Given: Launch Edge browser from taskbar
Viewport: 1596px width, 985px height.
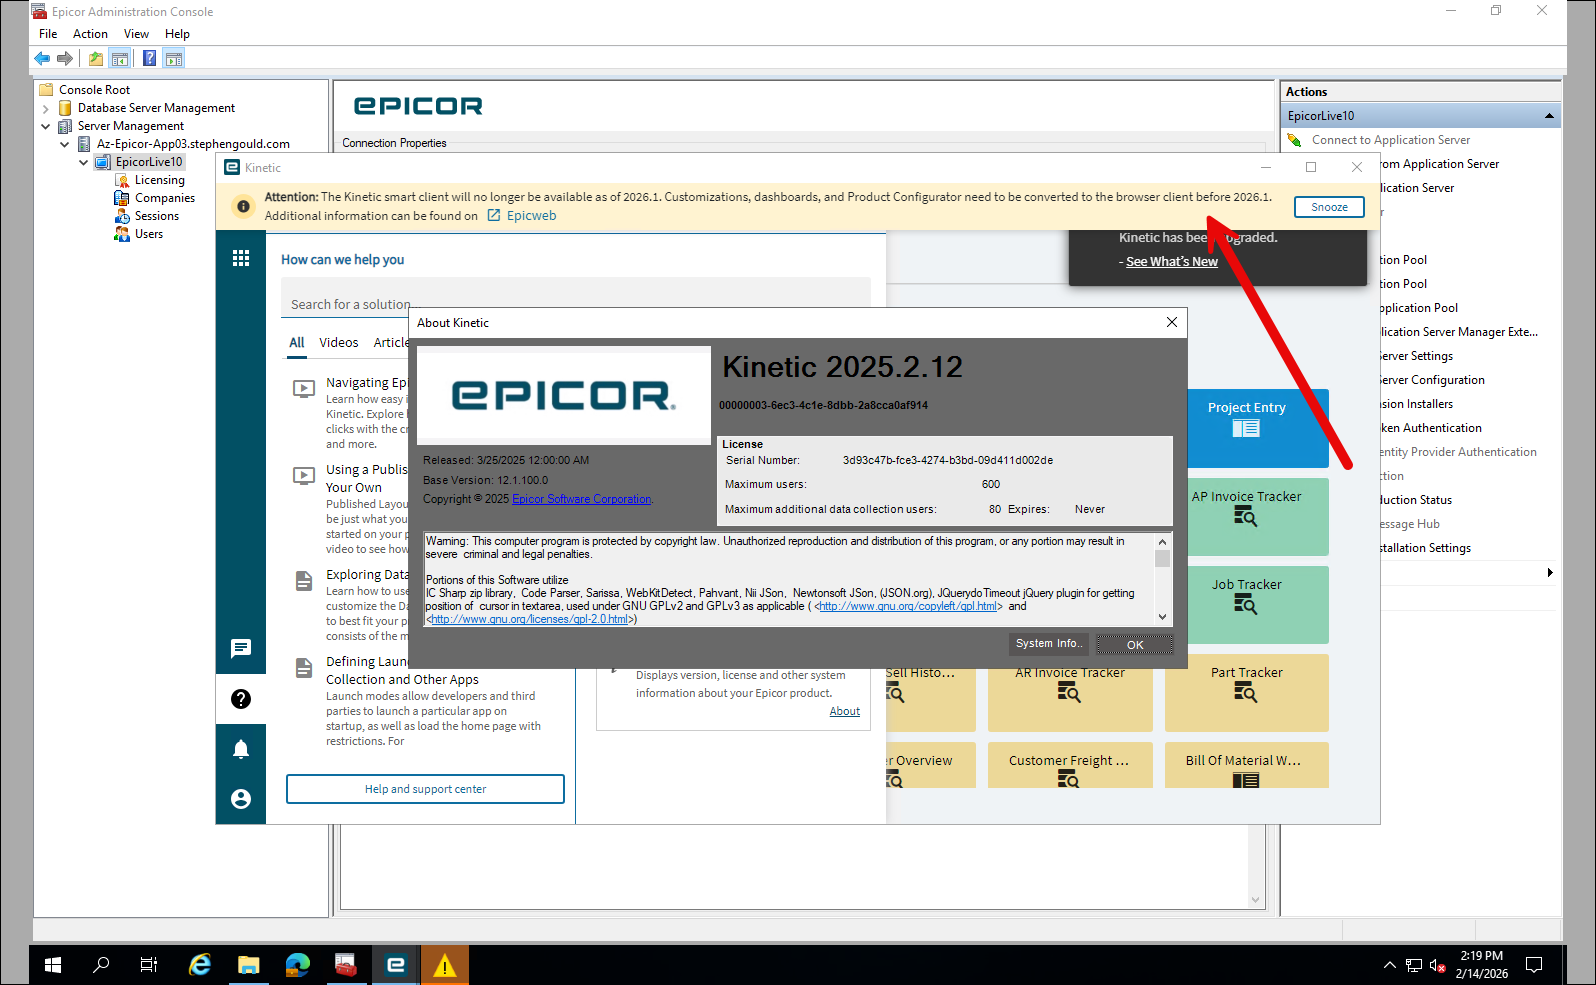Looking at the screenshot, I should [x=297, y=965].
